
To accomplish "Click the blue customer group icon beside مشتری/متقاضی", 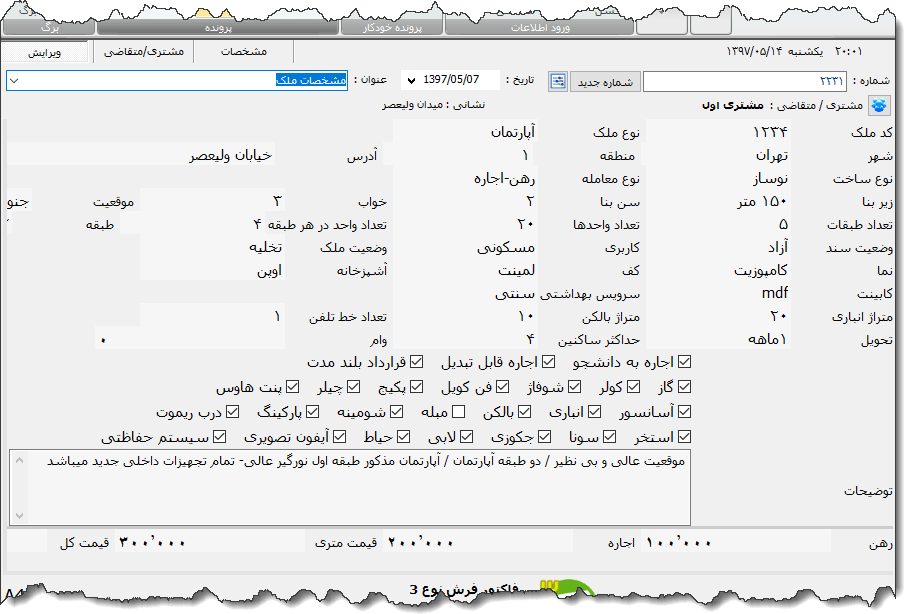I will [x=878, y=104].
